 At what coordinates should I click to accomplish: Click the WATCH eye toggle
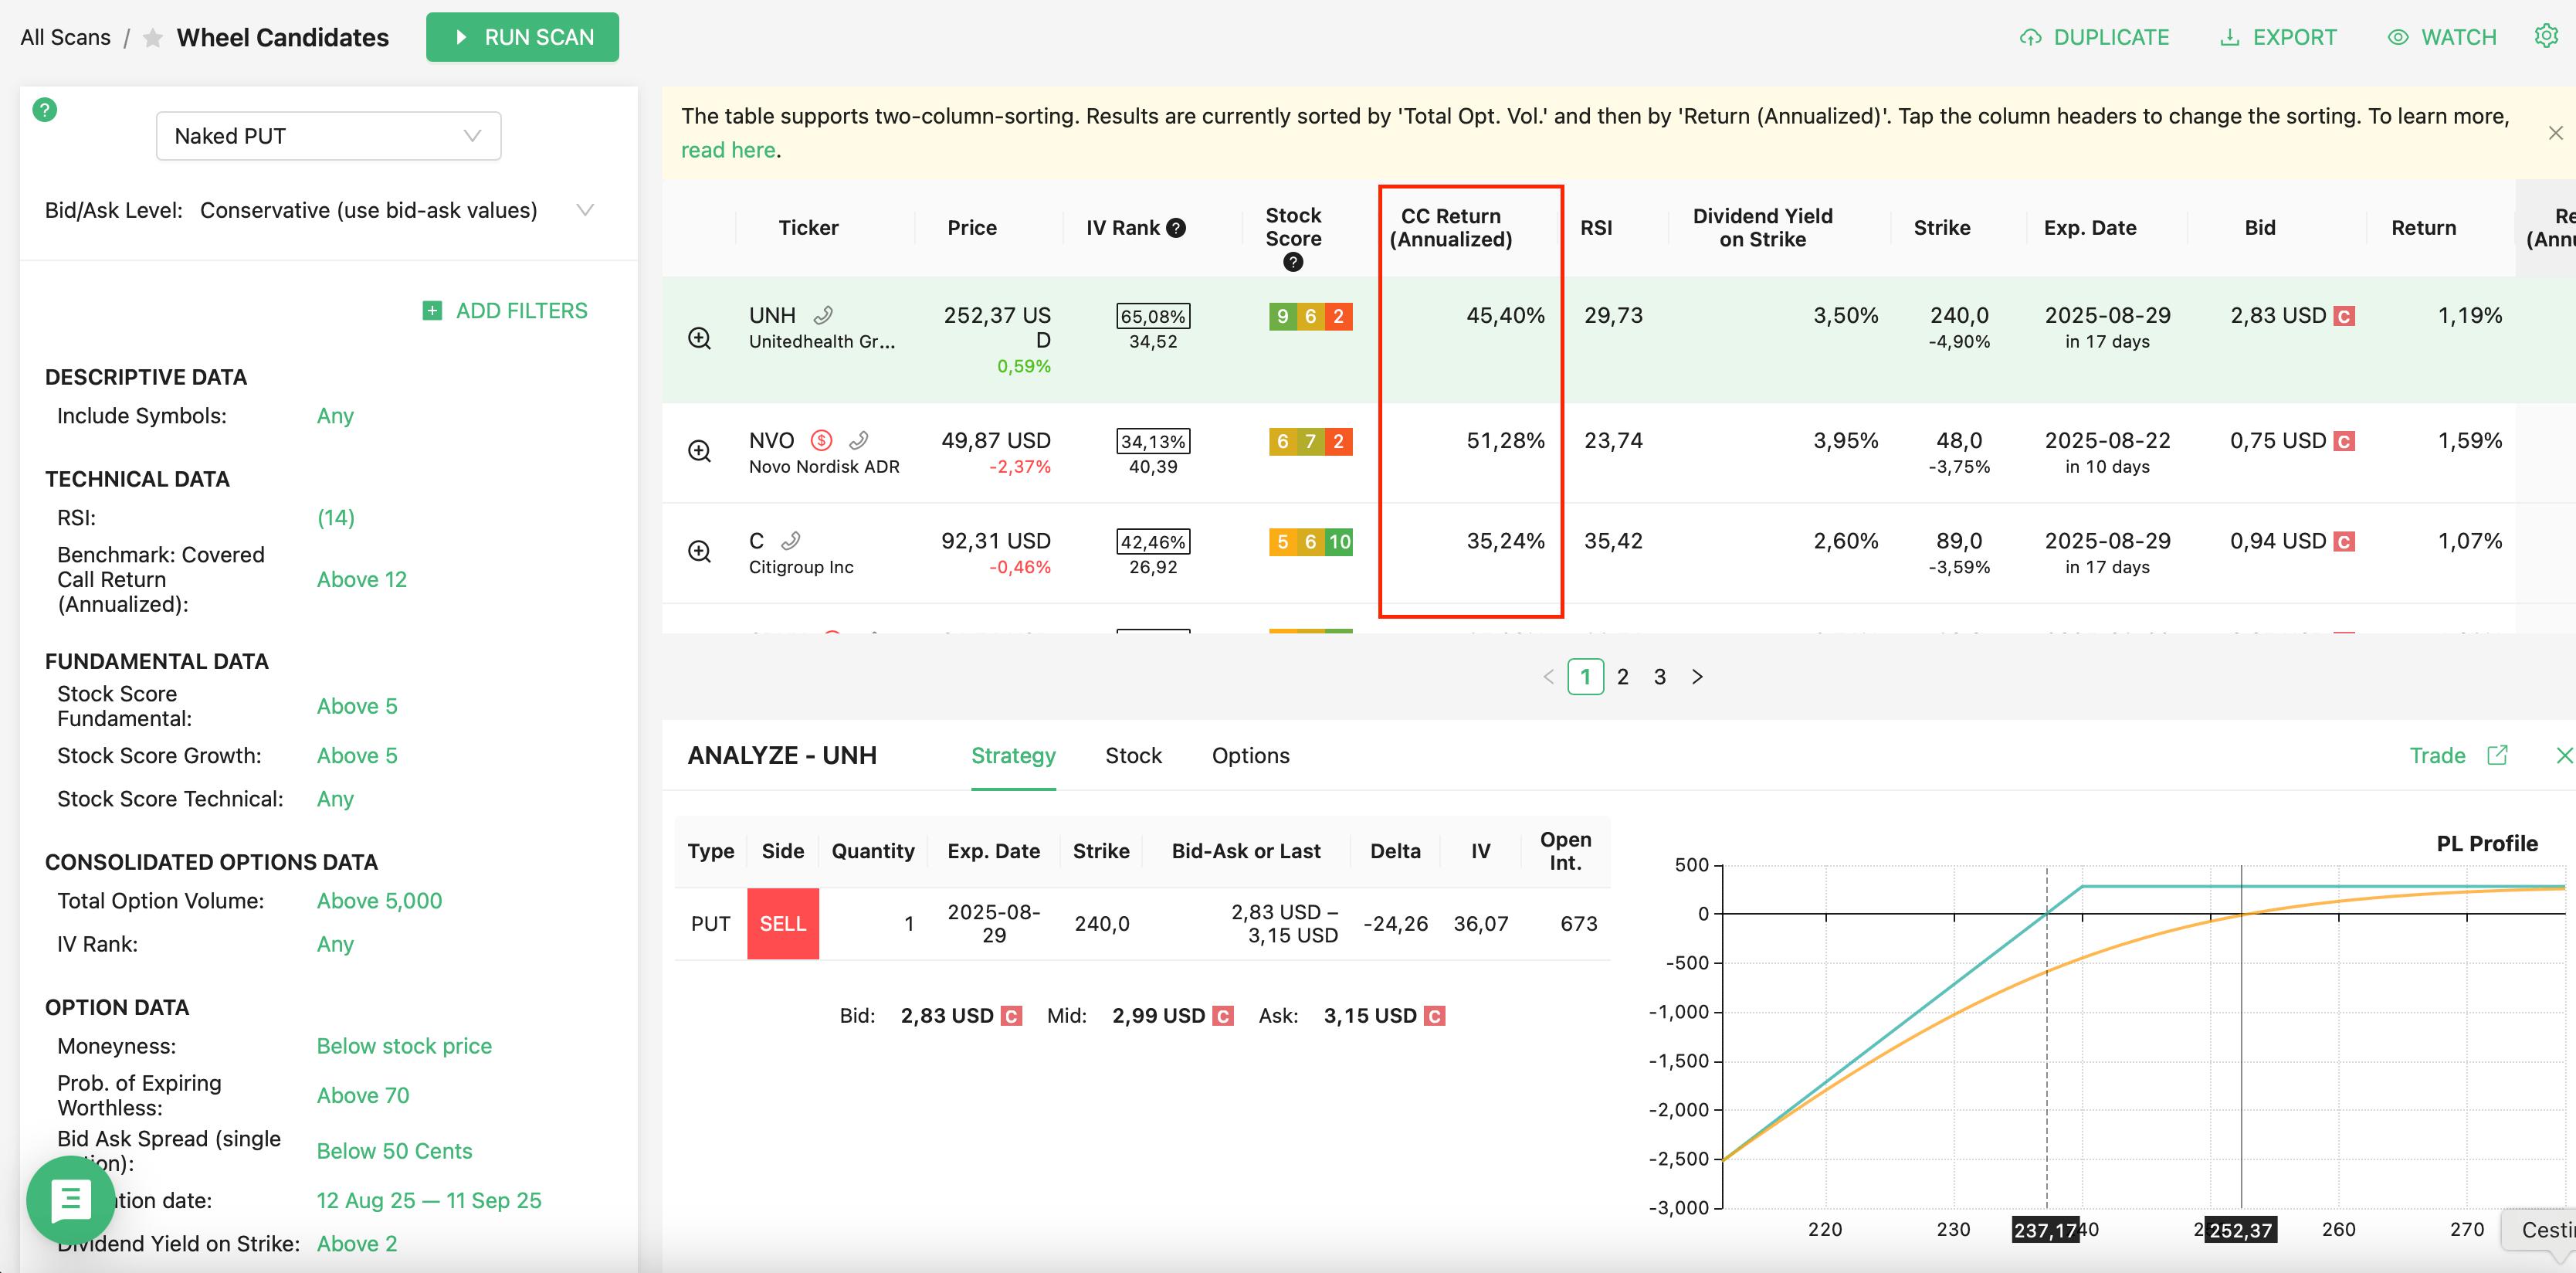(x=2442, y=37)
